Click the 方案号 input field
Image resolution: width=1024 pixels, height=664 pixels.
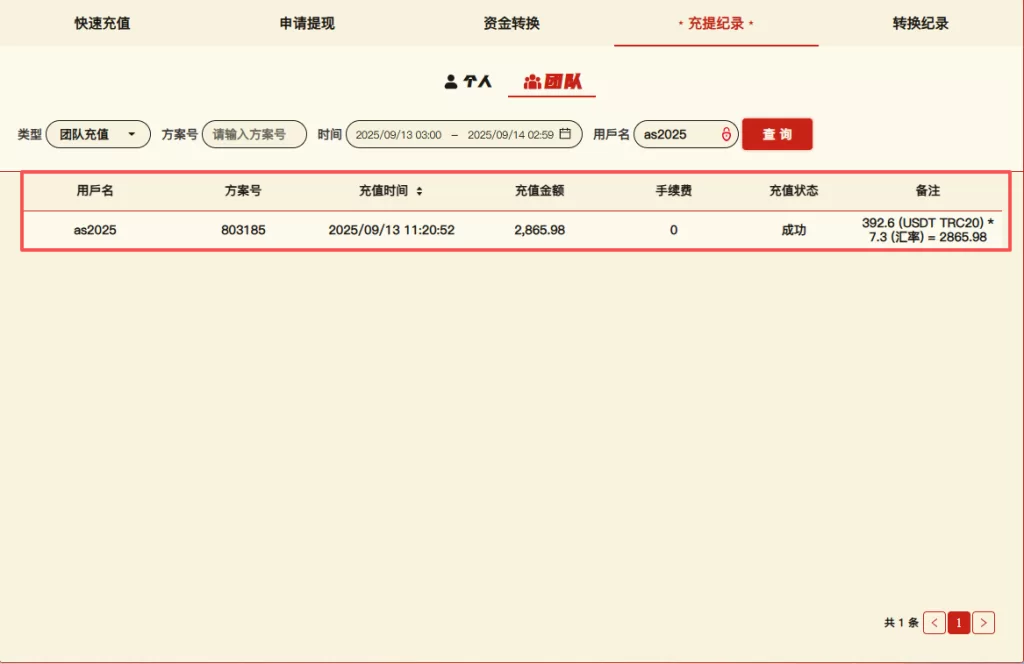[x=254, y=134]
